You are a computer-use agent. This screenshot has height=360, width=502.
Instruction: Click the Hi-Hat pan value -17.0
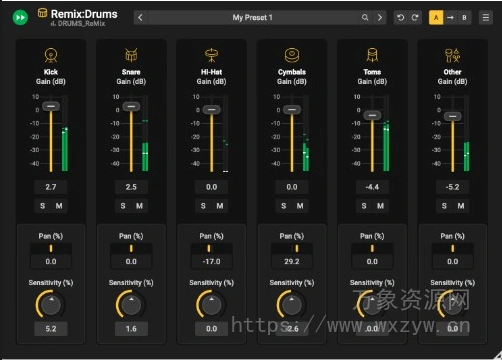pyautogui.click(x=212, y=261)
